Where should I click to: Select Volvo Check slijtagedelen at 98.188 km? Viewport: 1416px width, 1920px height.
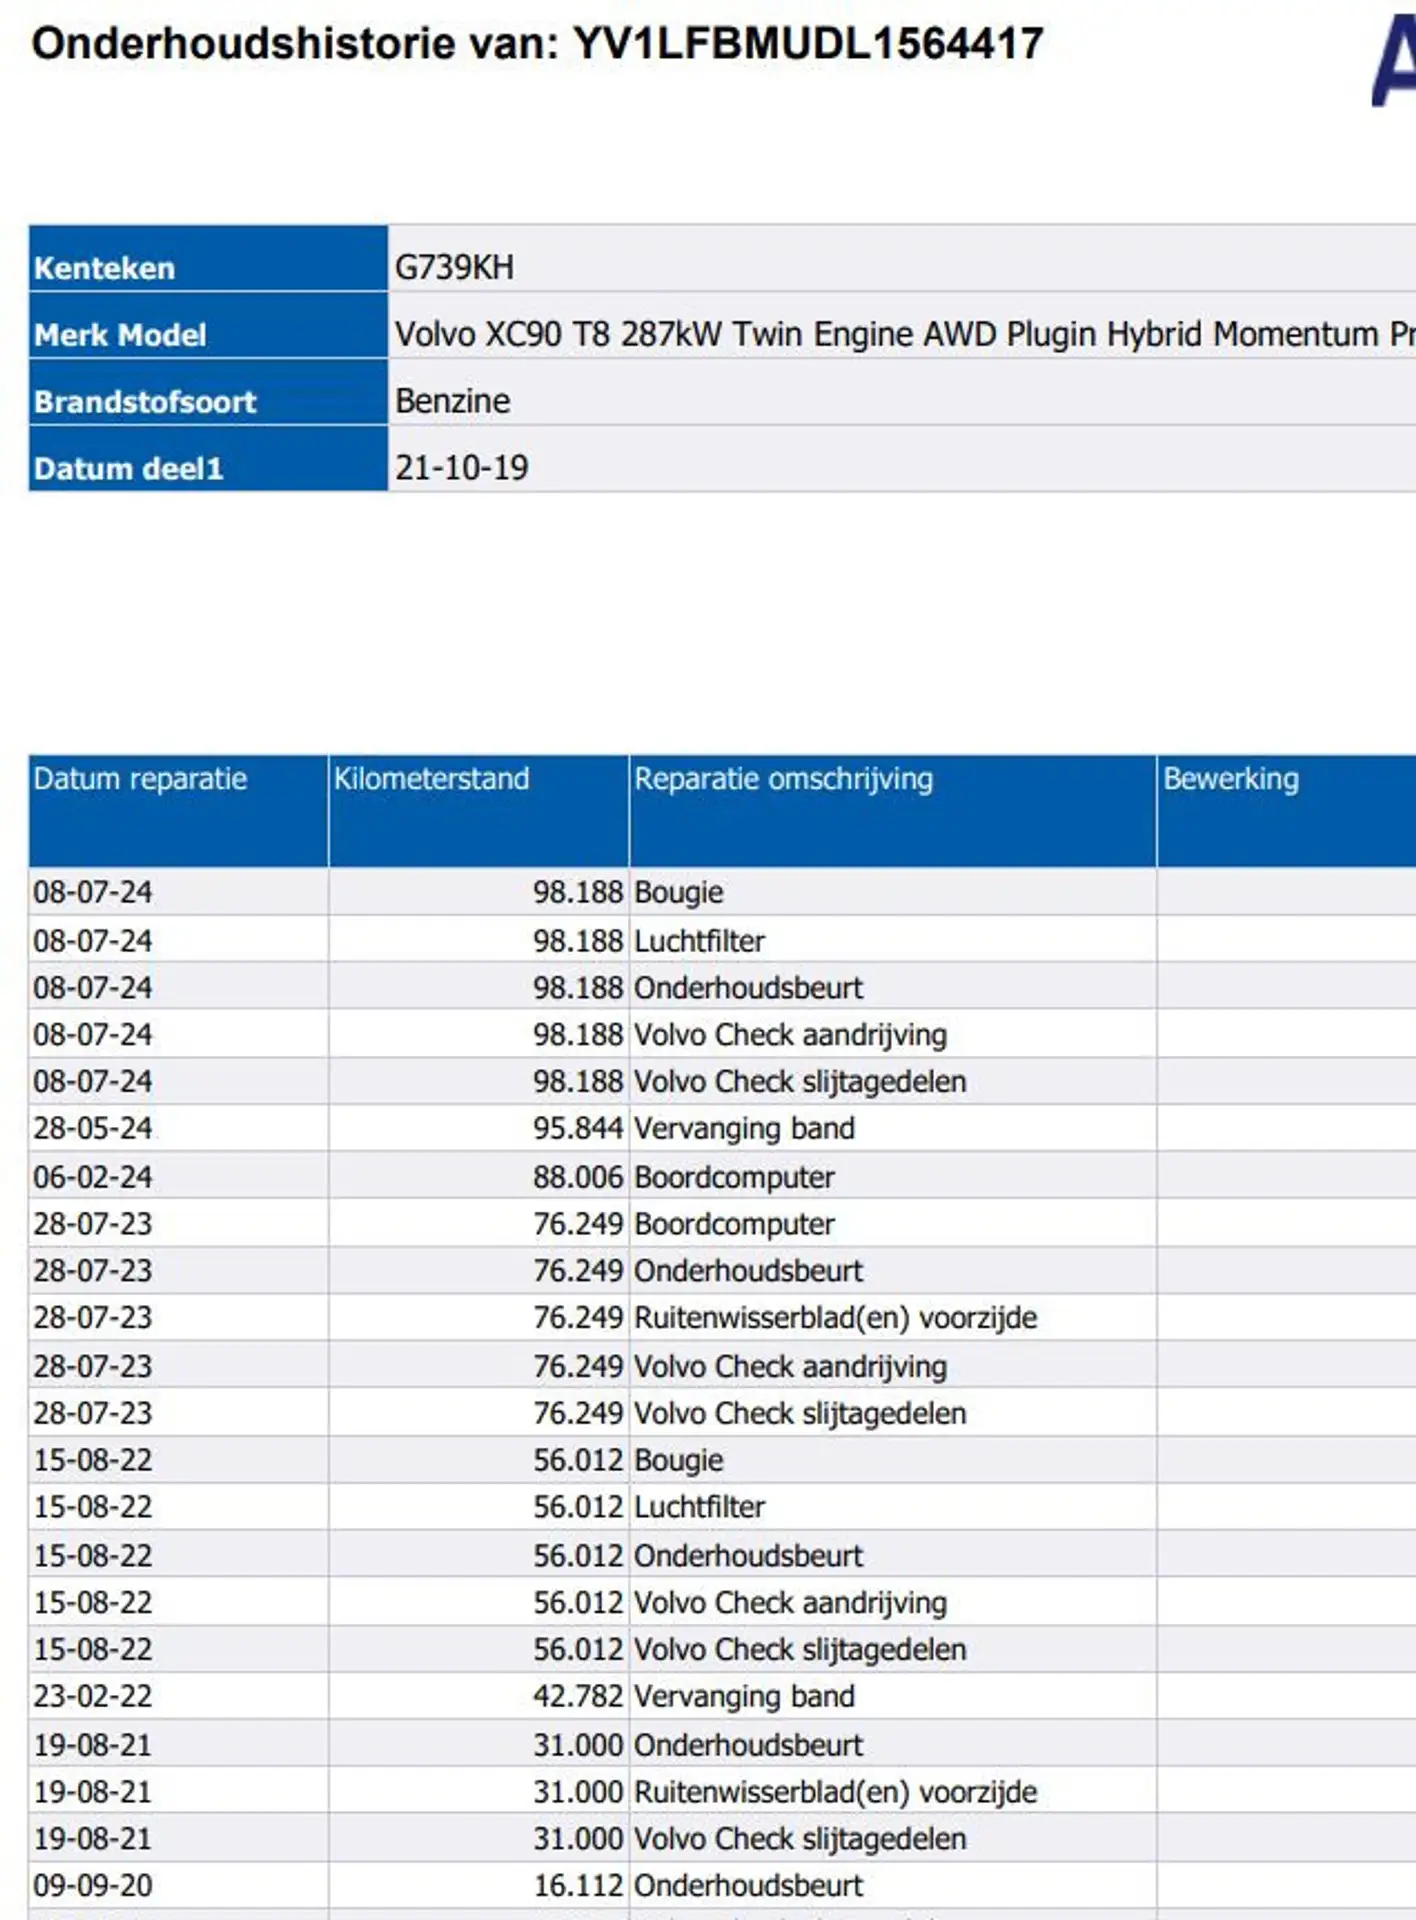click(800, 1081)
